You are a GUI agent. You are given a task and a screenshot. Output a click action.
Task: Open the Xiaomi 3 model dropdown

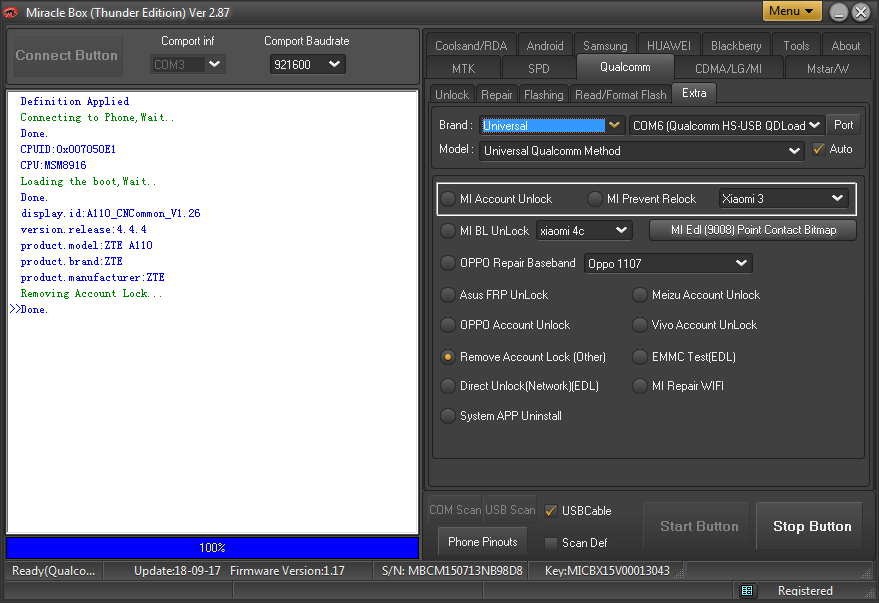click(x=783, y=199)
